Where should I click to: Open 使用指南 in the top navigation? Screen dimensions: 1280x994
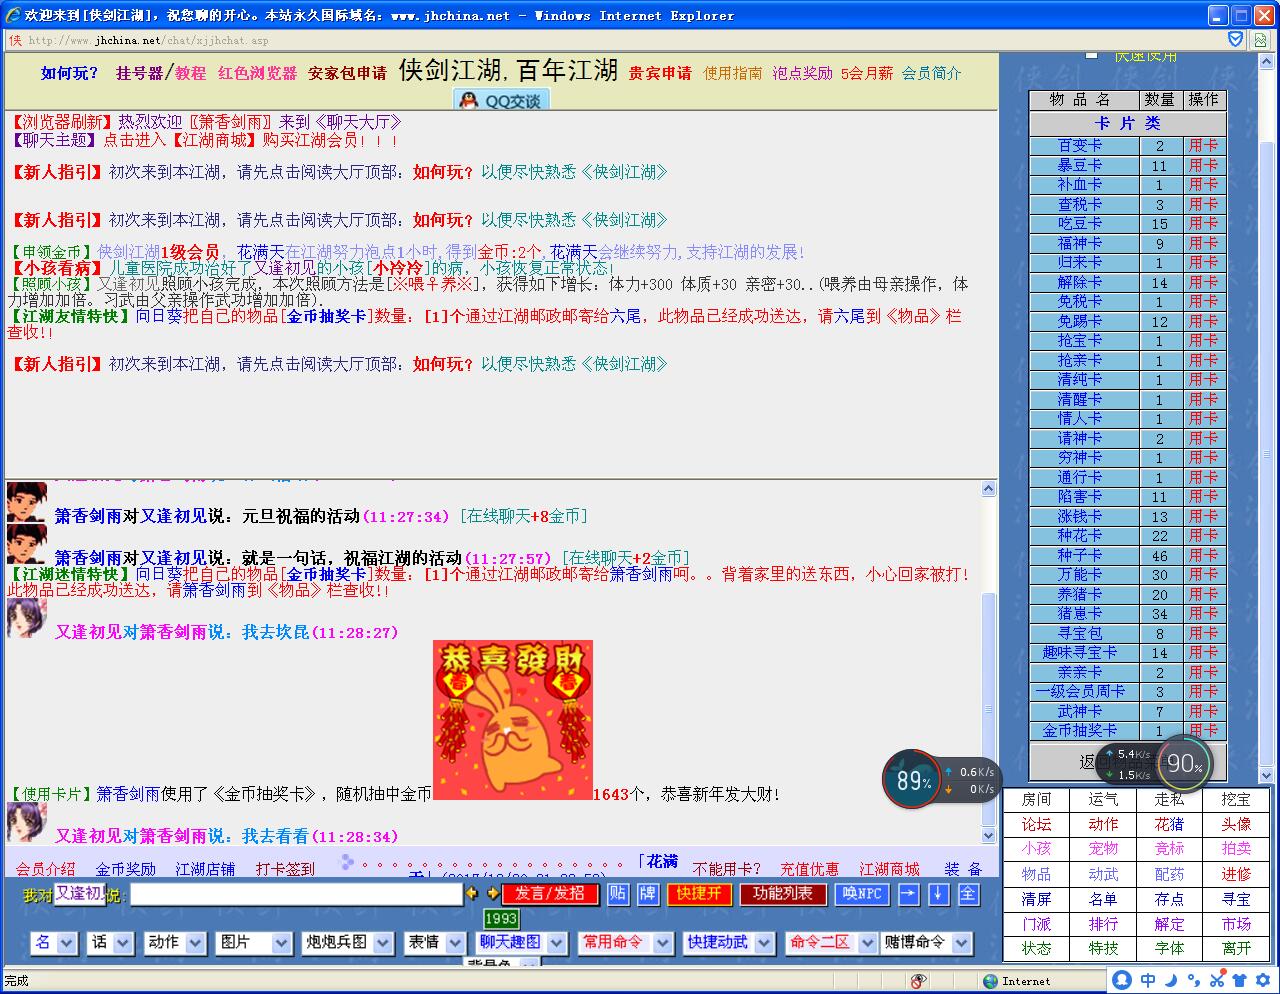click(733, 73)
